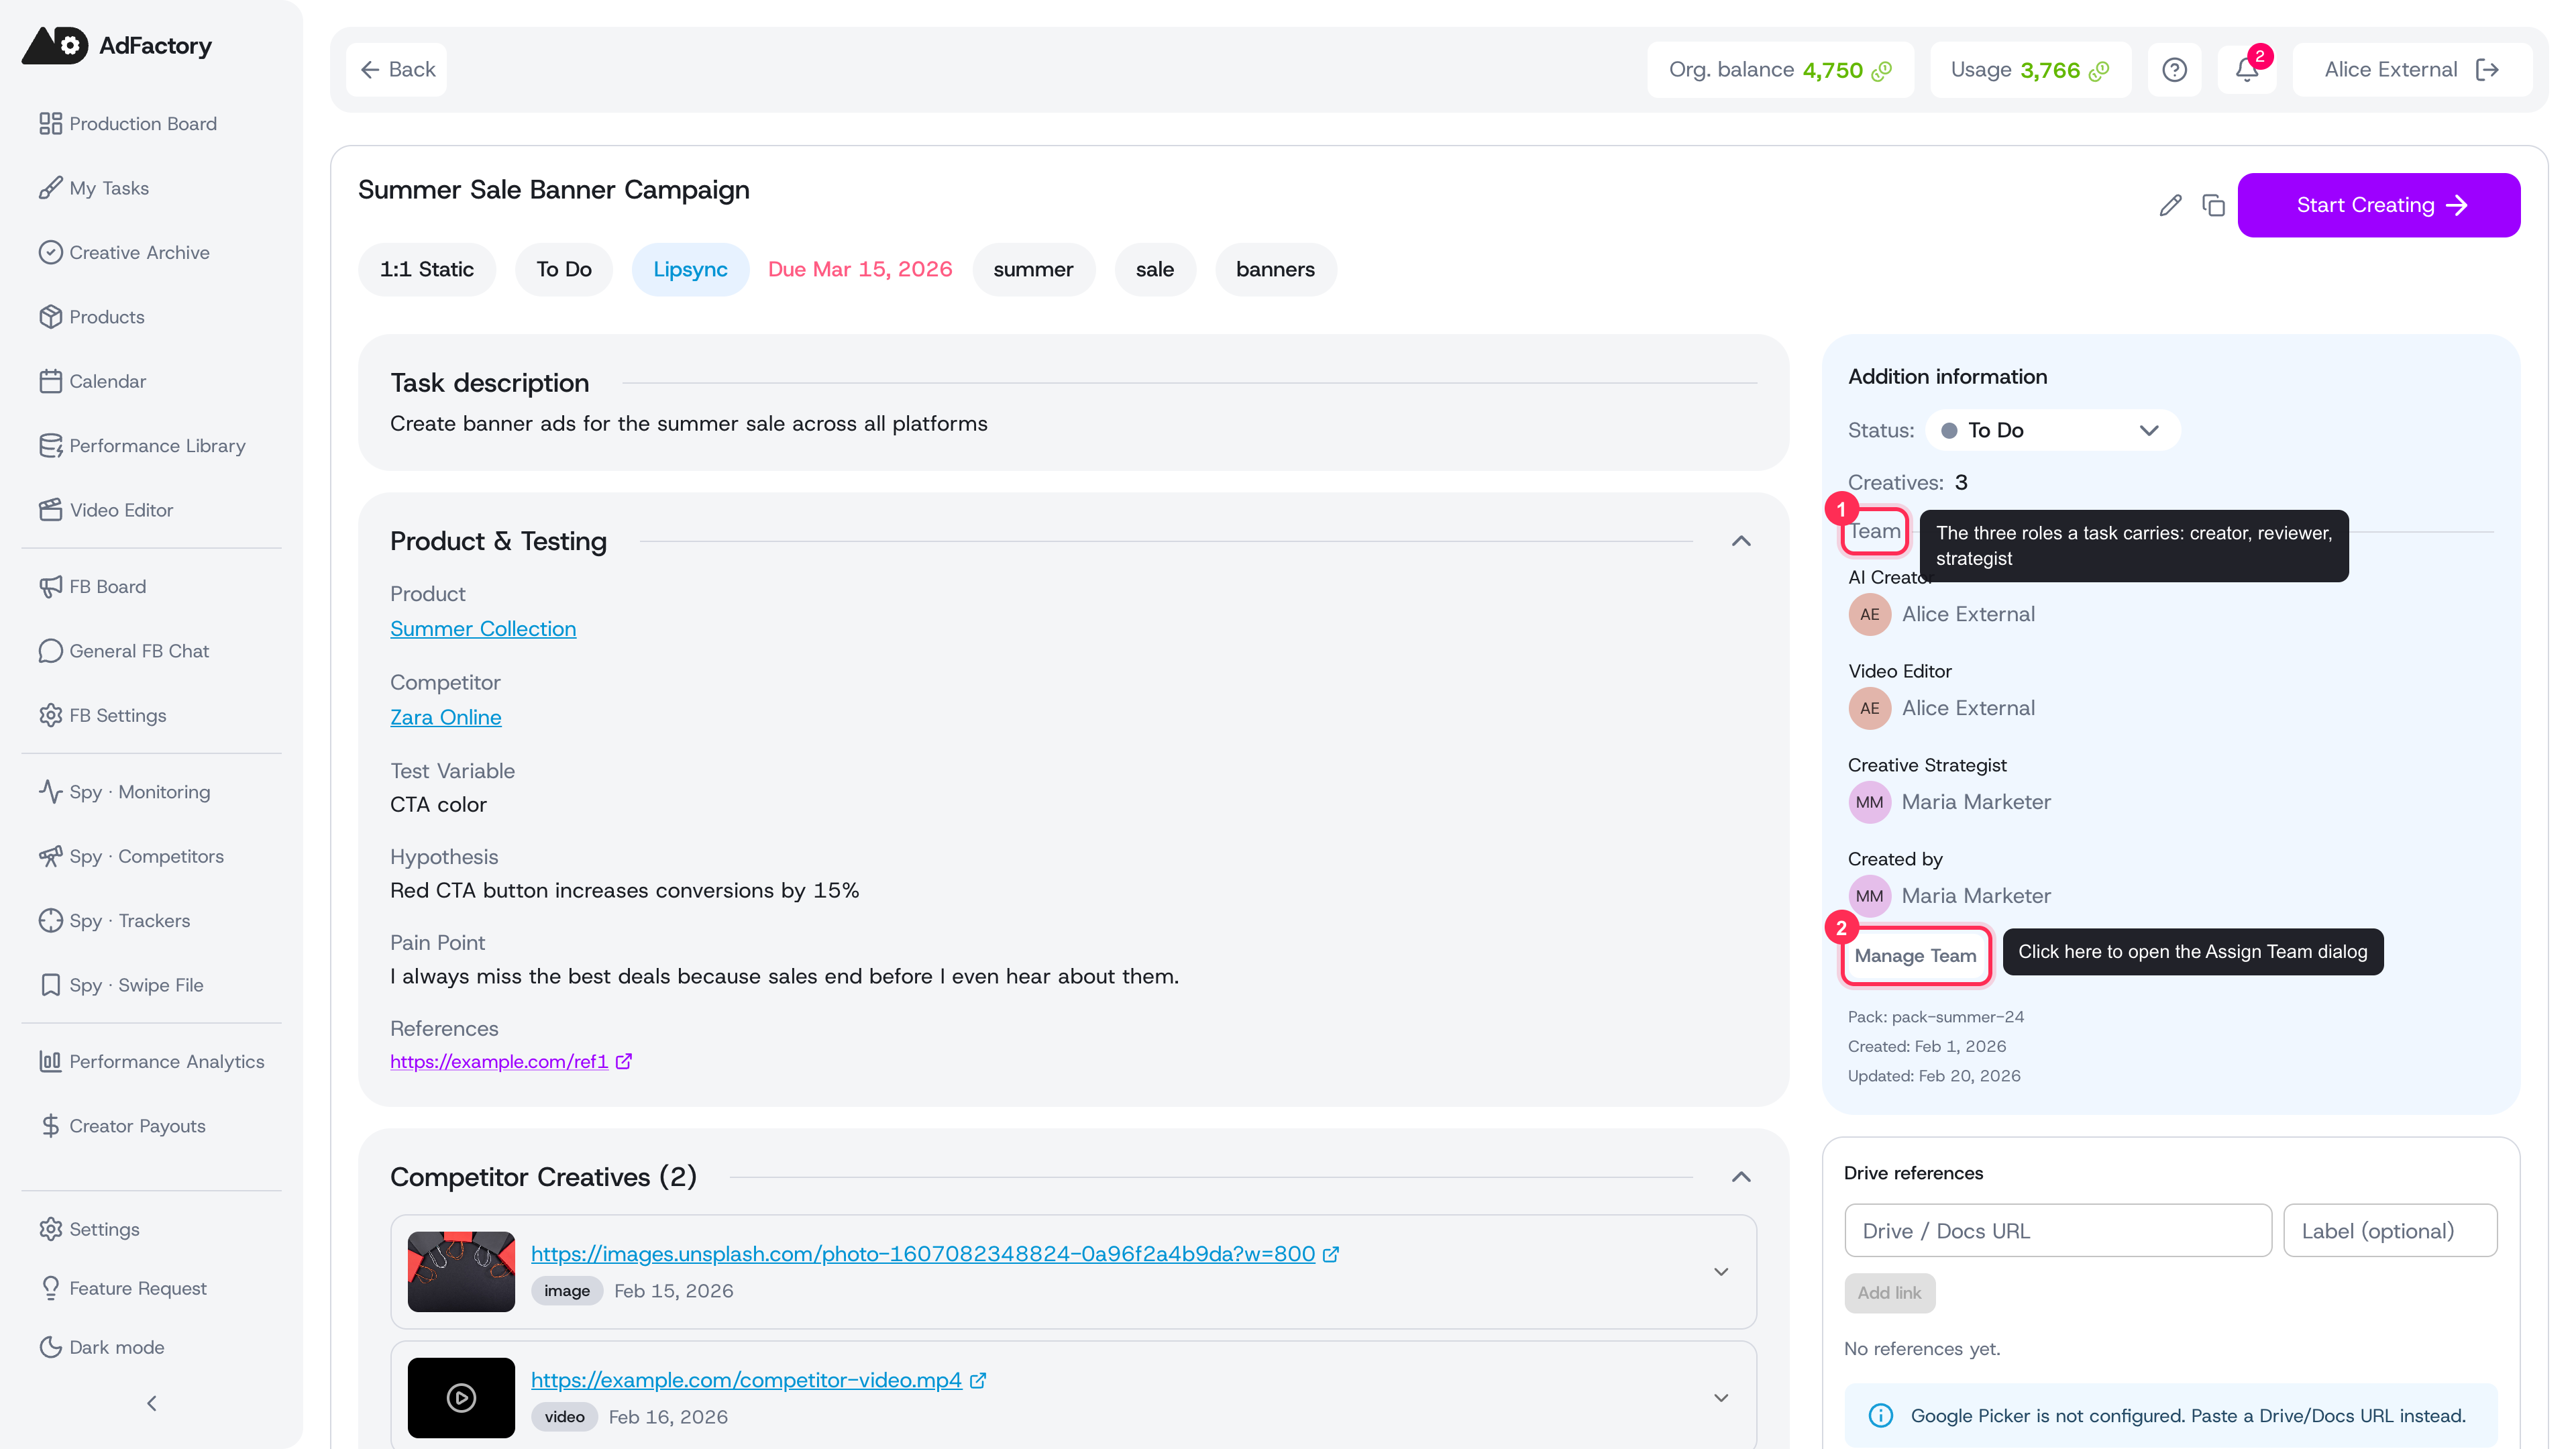The width and height of the screenshot is (2576, 1449).
Task: Click the Spy Monitoring pulse icon
Action: pyautogui.click(x=50, y=792)
